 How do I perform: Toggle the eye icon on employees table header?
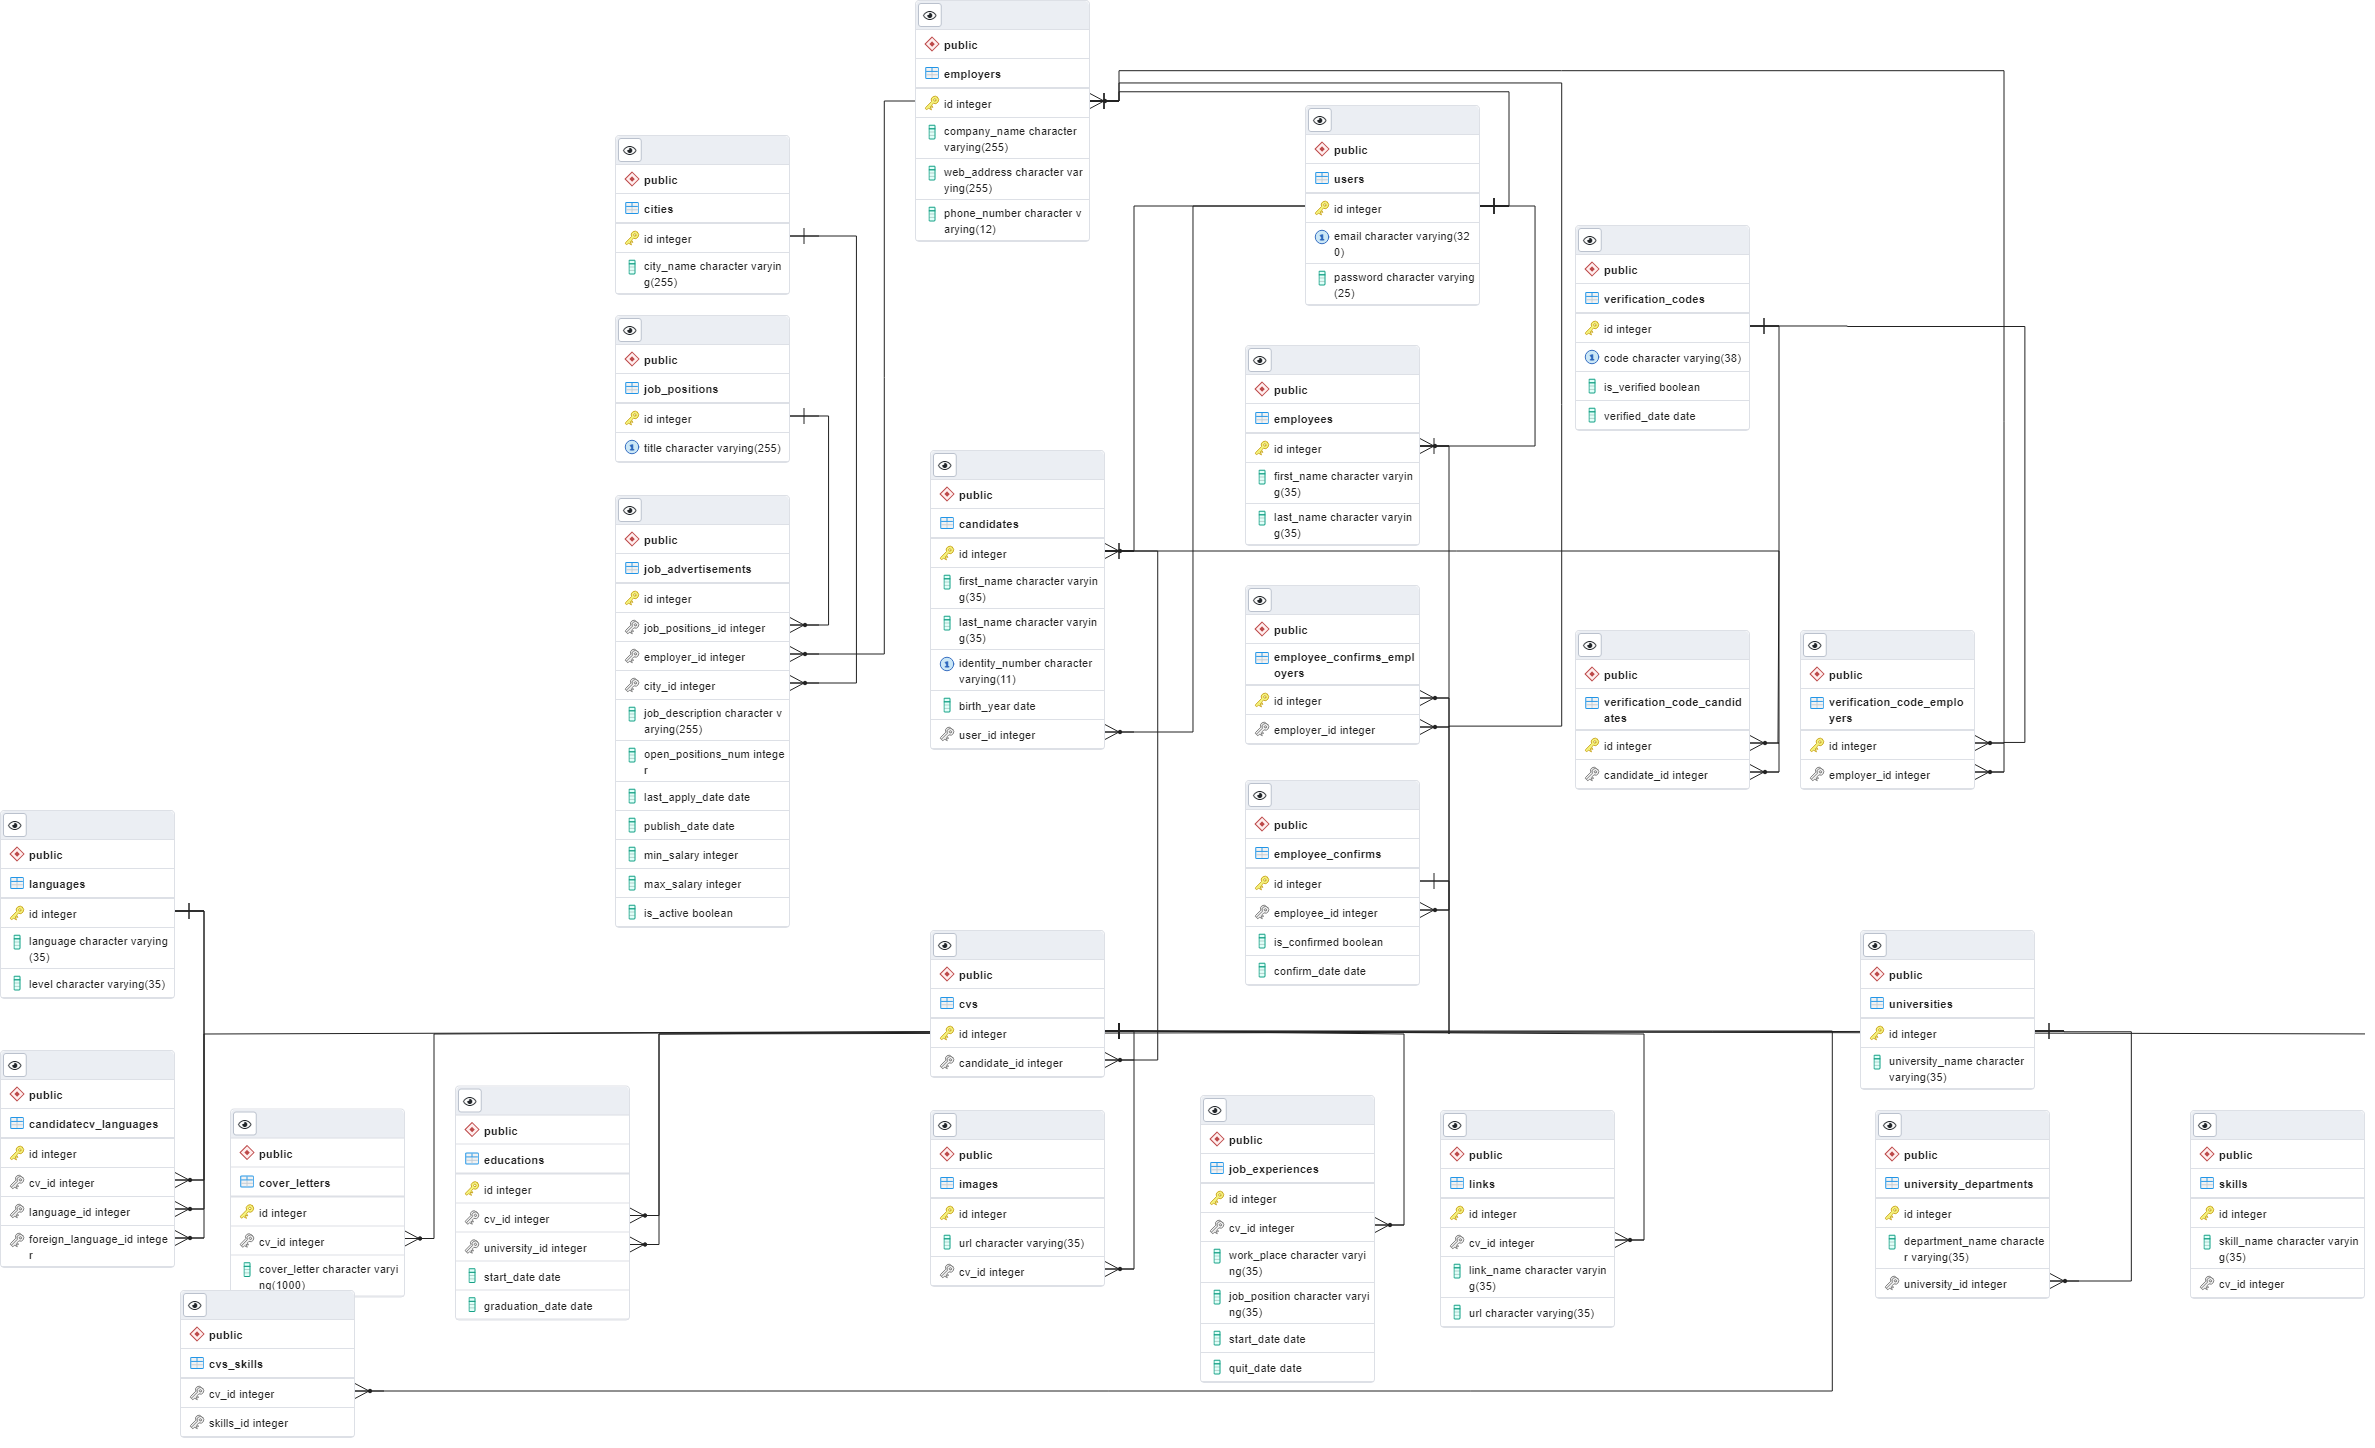tap(1259, 359)
